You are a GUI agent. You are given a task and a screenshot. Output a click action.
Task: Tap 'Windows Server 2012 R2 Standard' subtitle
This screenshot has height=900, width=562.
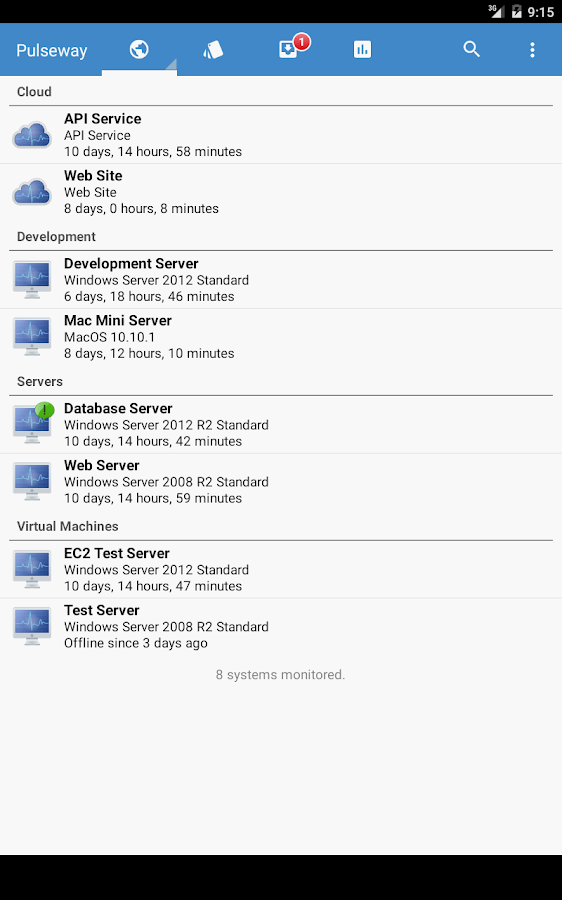tap(166, 425)
